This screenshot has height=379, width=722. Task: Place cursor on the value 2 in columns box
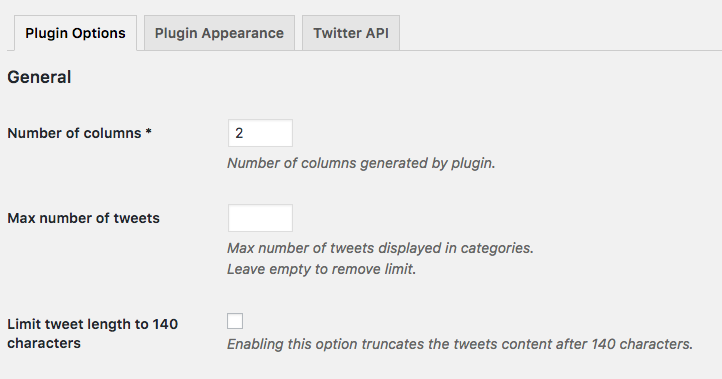click(239, 133)
